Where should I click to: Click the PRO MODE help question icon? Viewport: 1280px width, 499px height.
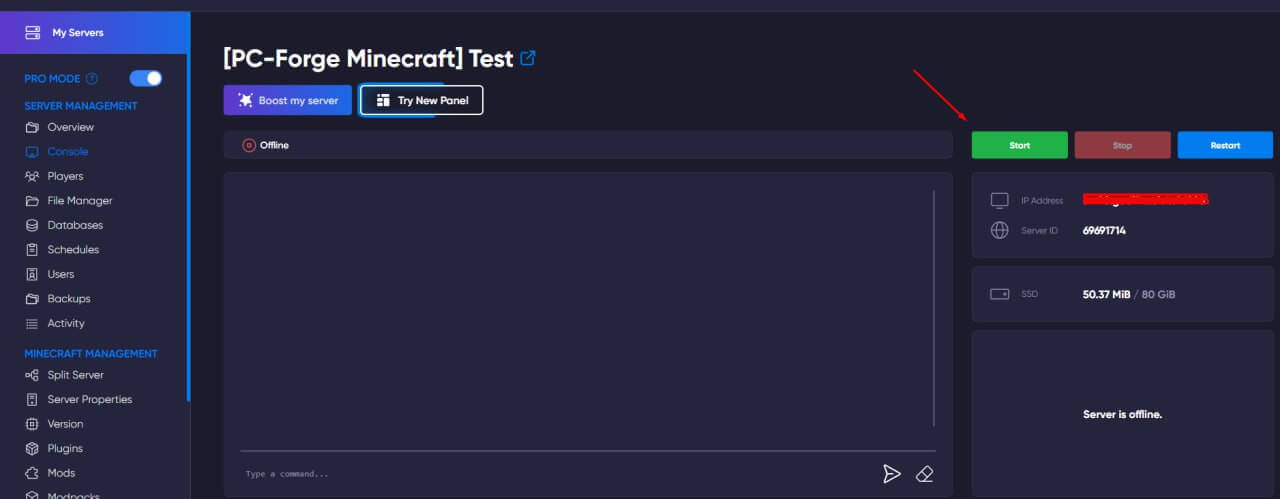[x=92, y=79]
